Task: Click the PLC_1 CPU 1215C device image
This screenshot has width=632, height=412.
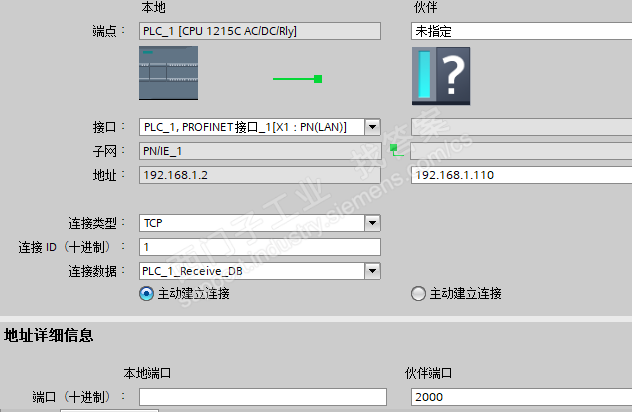Action: pos(168,73)
